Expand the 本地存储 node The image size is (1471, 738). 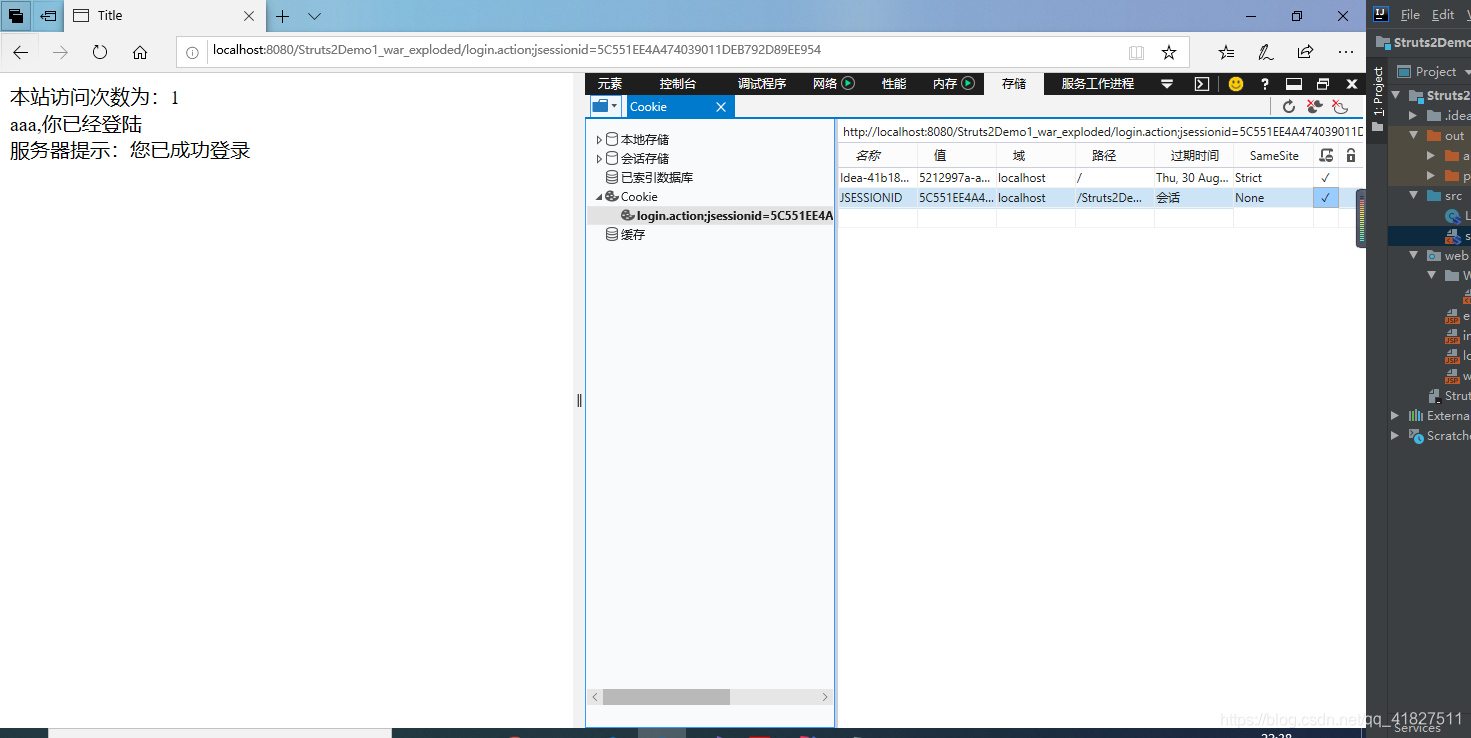[599, 140]
